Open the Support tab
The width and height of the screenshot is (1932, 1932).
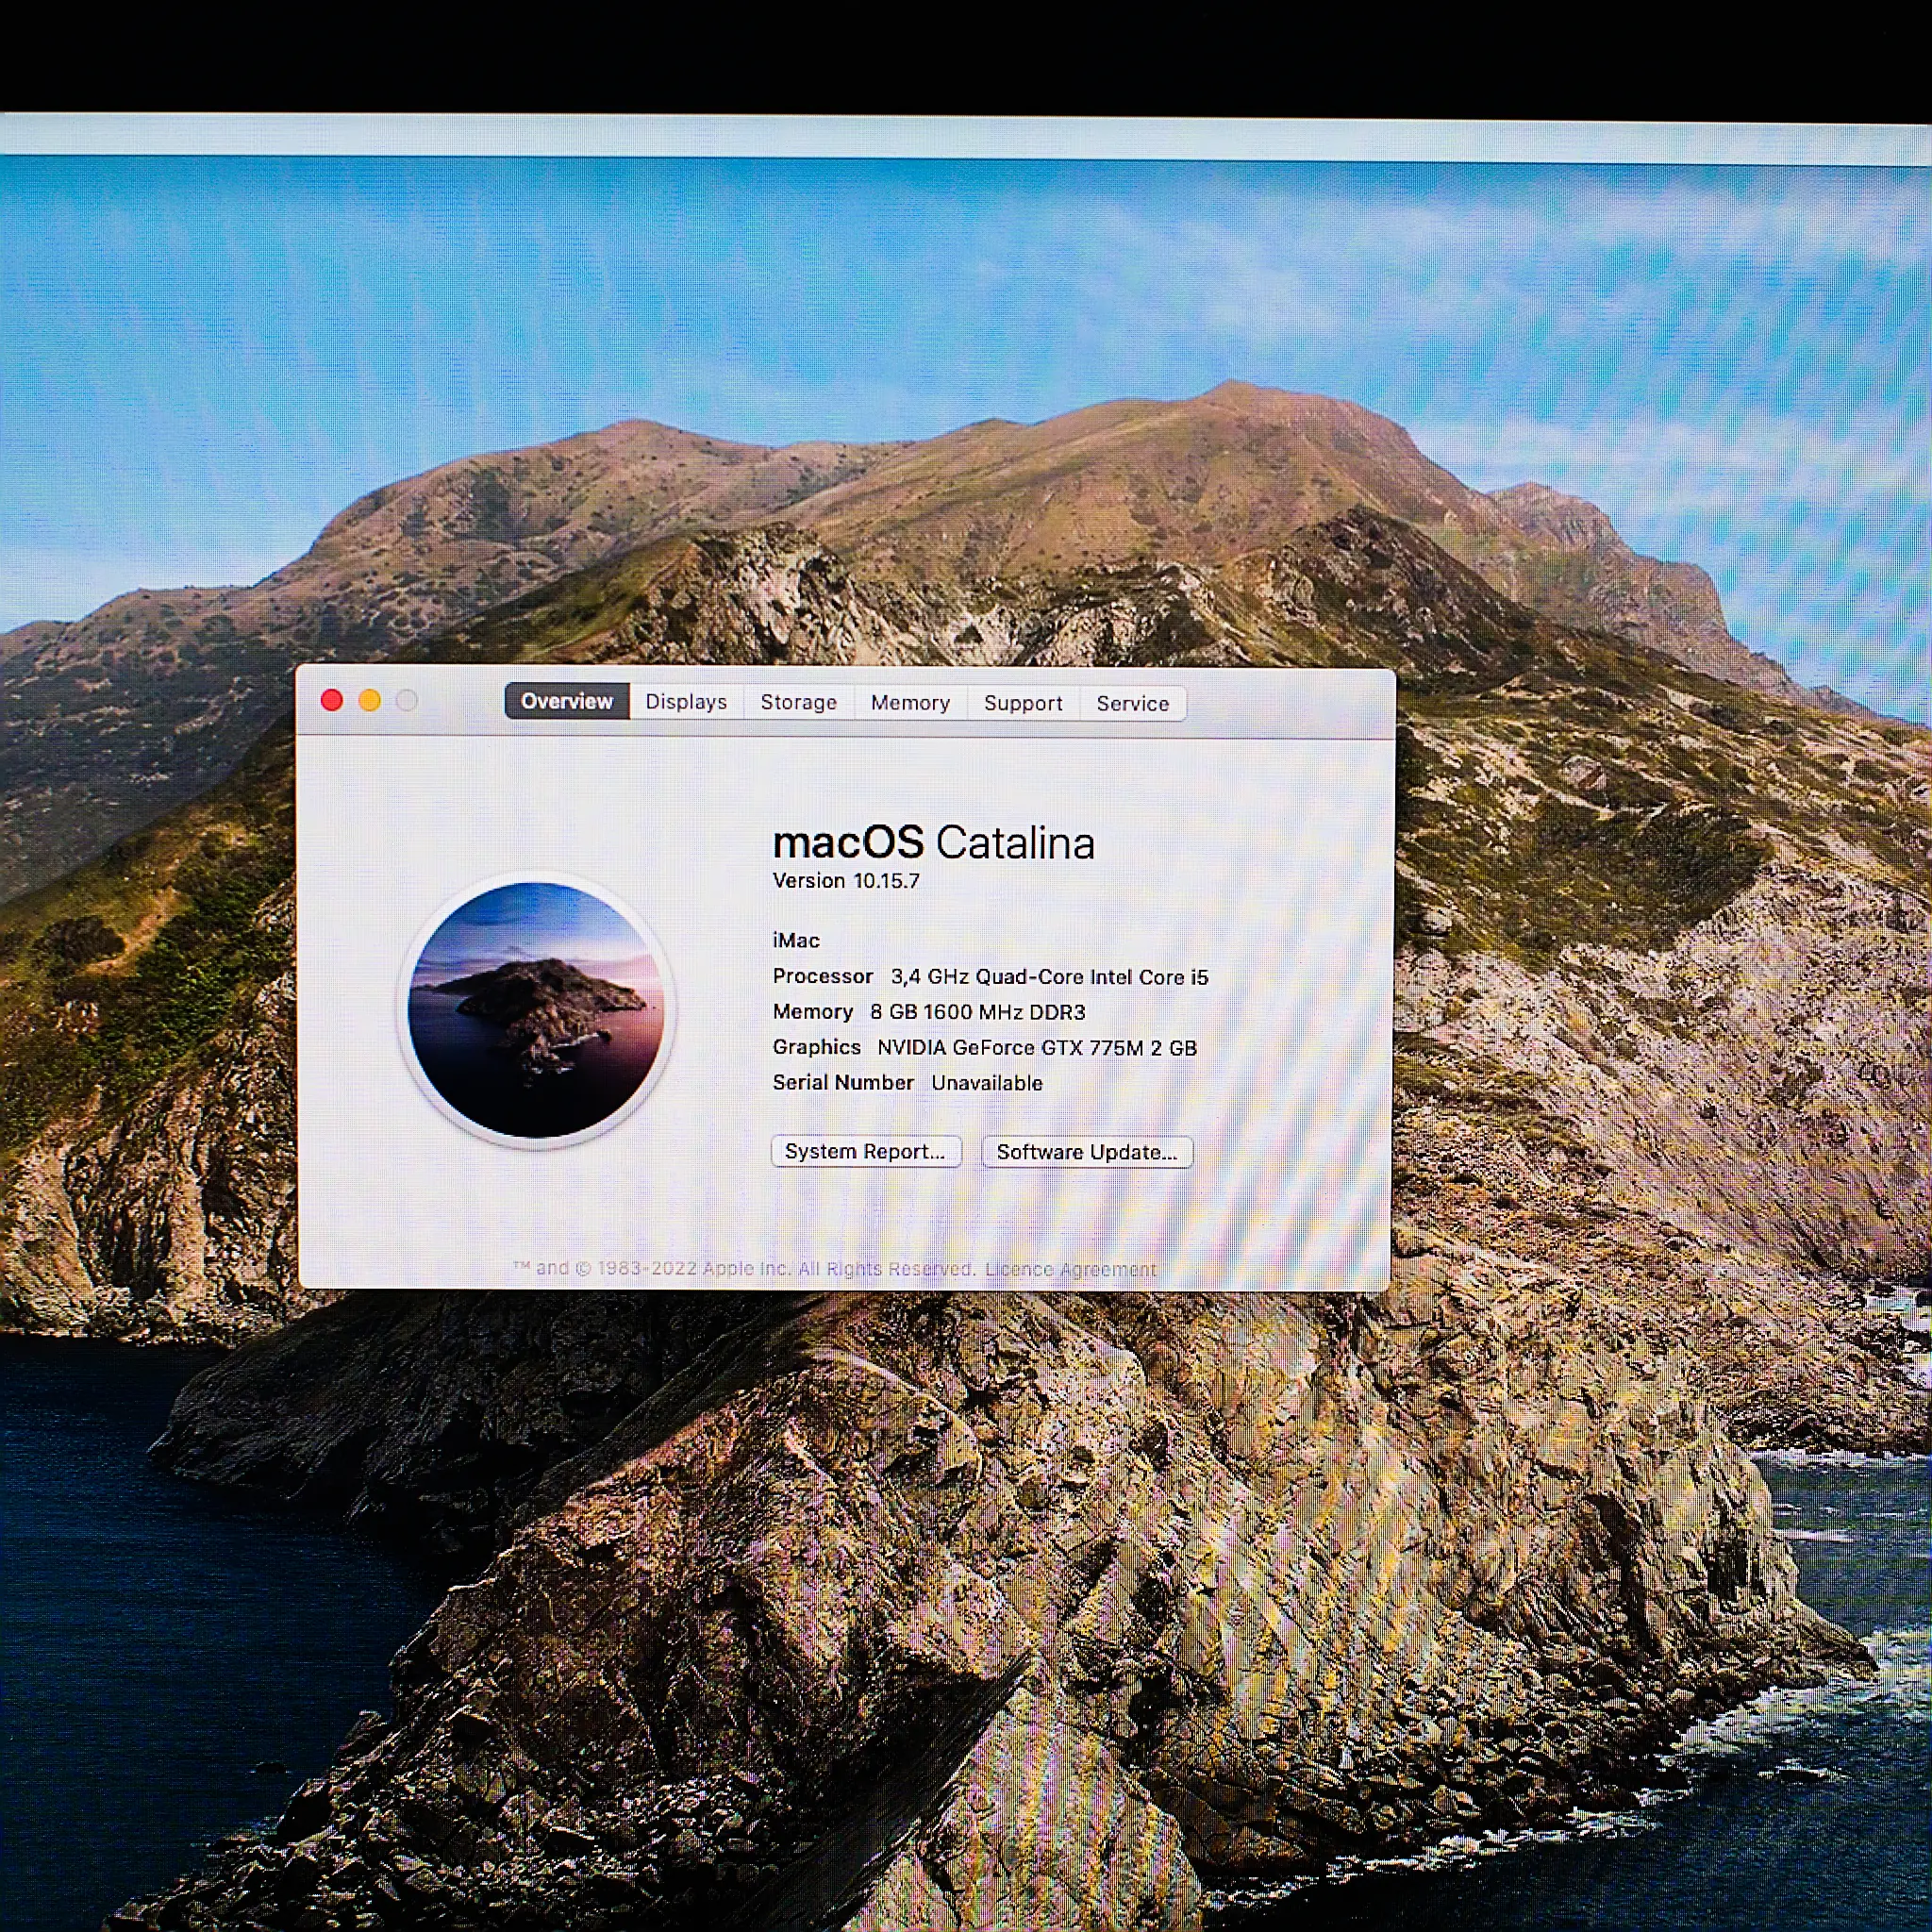point(1023,703)
